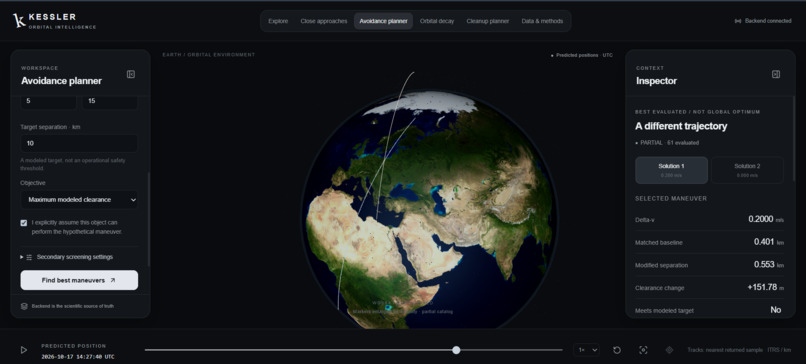The width and height of the screenshot is (806, 364).
Task: Go to the Orbital decay tab
Action: click(x=437, y=21)
